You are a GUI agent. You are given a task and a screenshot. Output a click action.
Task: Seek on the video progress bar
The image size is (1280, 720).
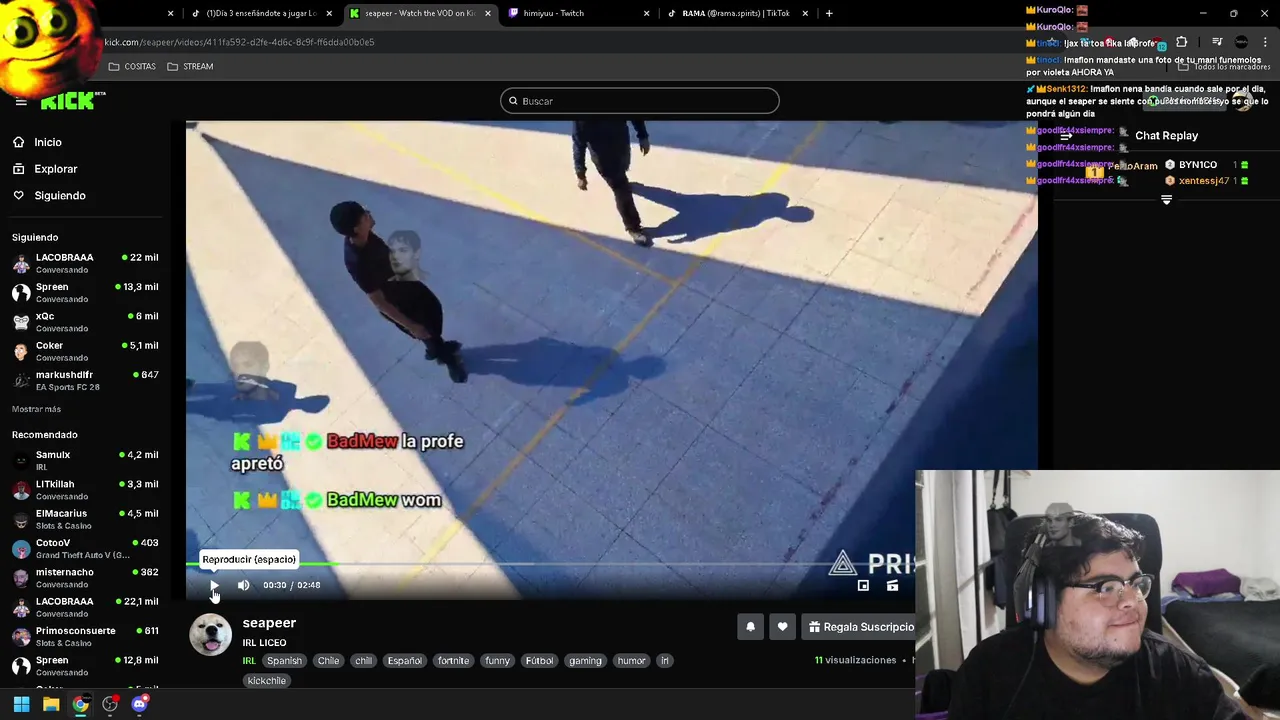pyautogui.click(x=550, y=565)
